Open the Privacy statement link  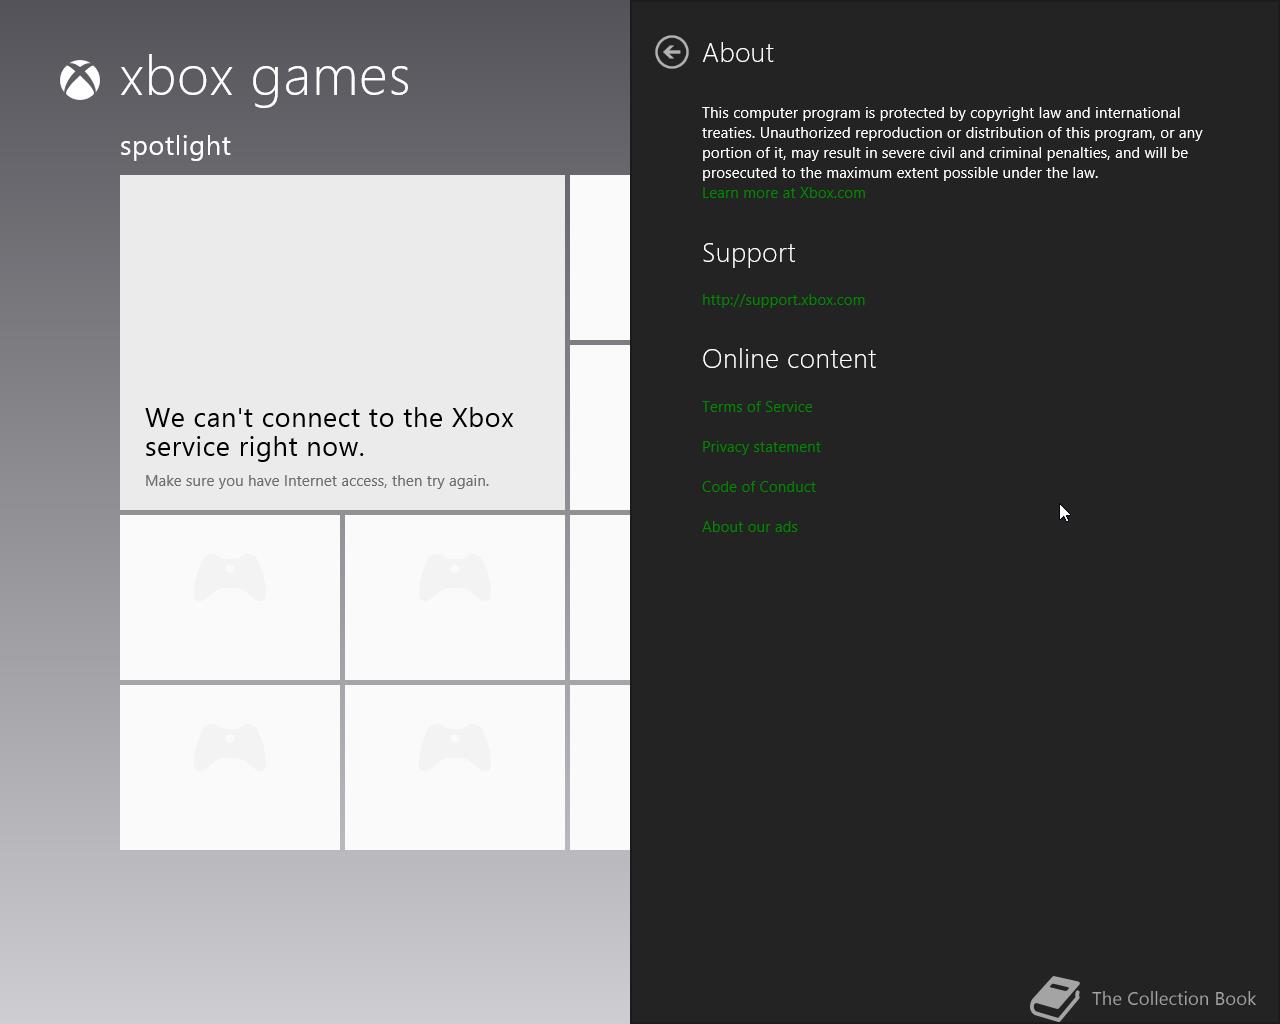761,447
